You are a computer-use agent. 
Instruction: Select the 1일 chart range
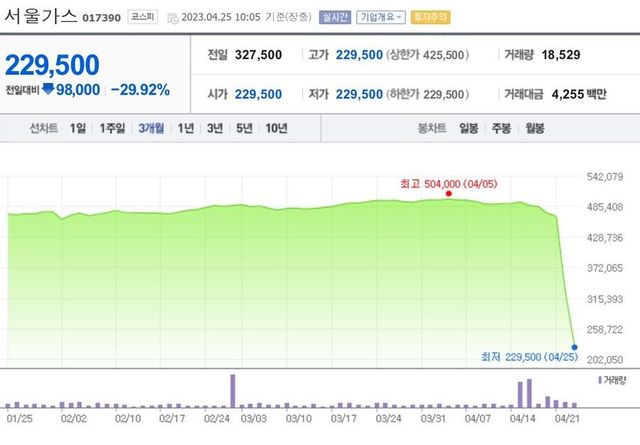(78, 128)
